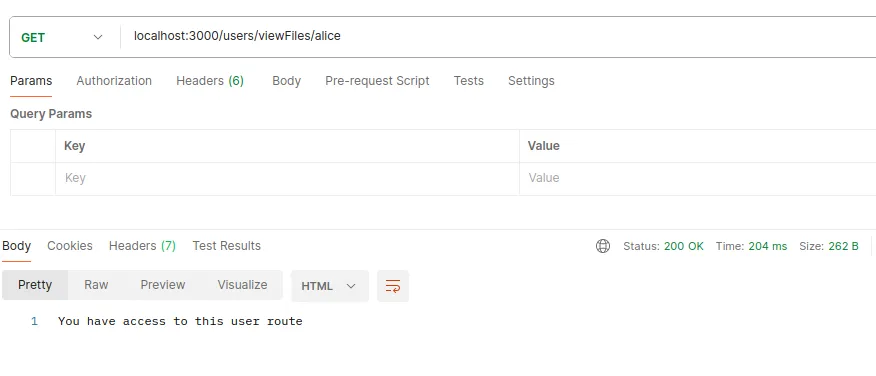The height and width of the screenshot is (376, 876).
Task: Expand the HTML response format dropdown
Action: (330, 286)
